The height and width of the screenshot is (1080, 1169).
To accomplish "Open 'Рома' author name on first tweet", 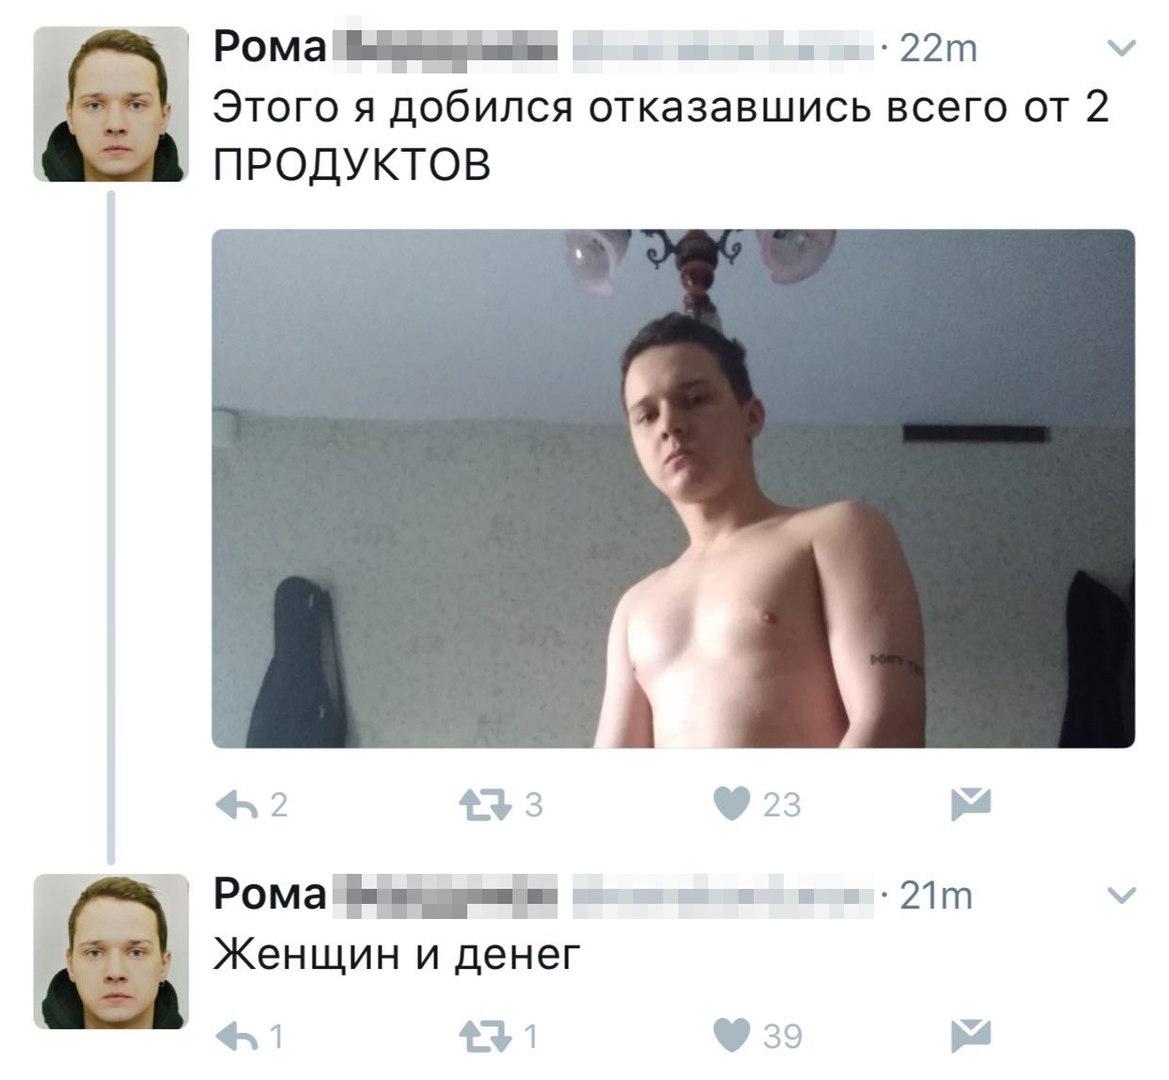I will [270, 48].
